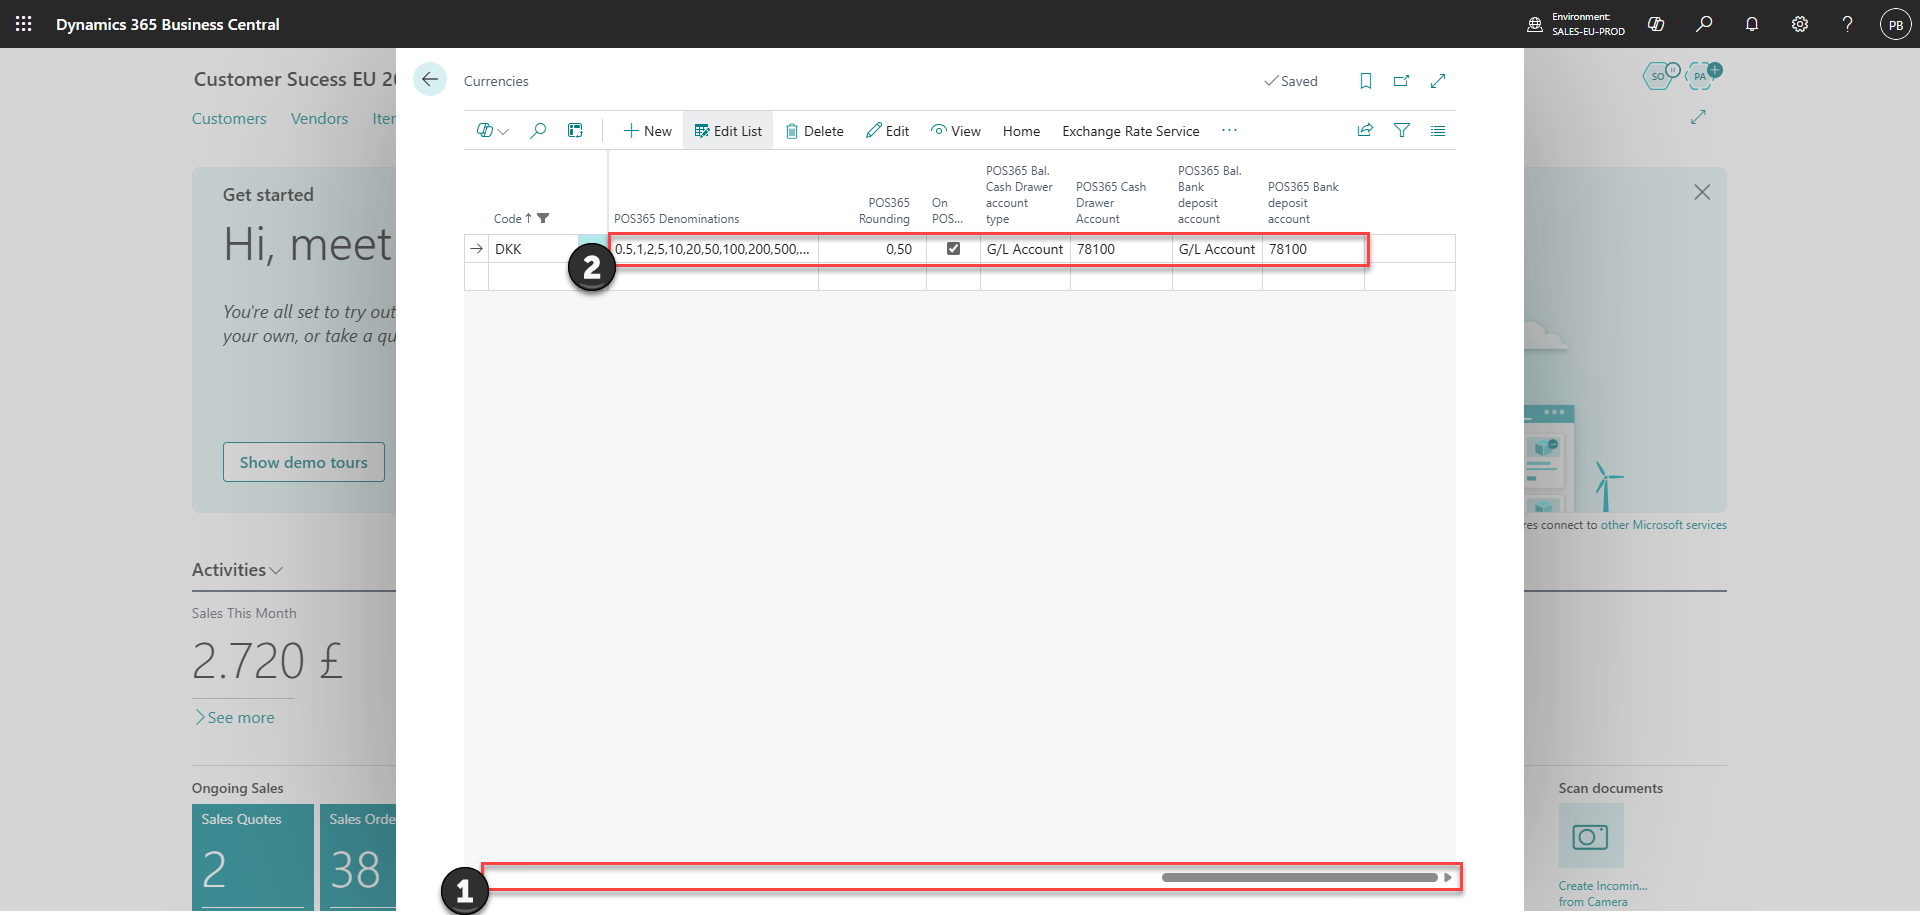Click the POS365 Denominations column header
This screenshot has width=1920, height=915.
tap(677, 218)
